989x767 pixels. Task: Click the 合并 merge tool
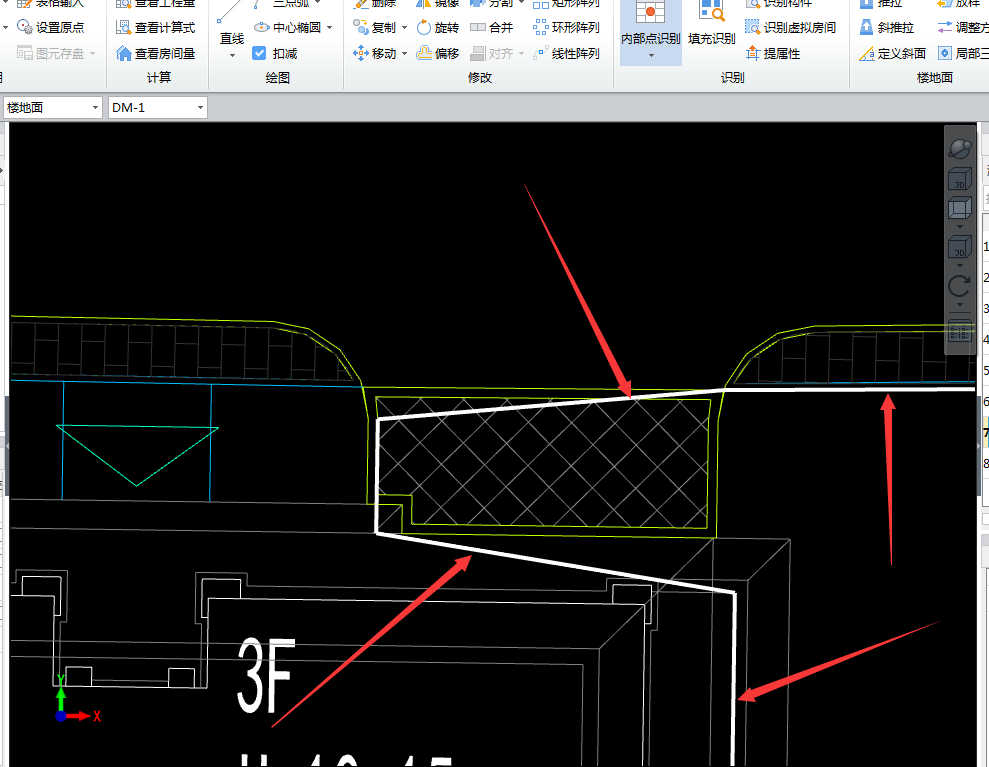[492, 27]
